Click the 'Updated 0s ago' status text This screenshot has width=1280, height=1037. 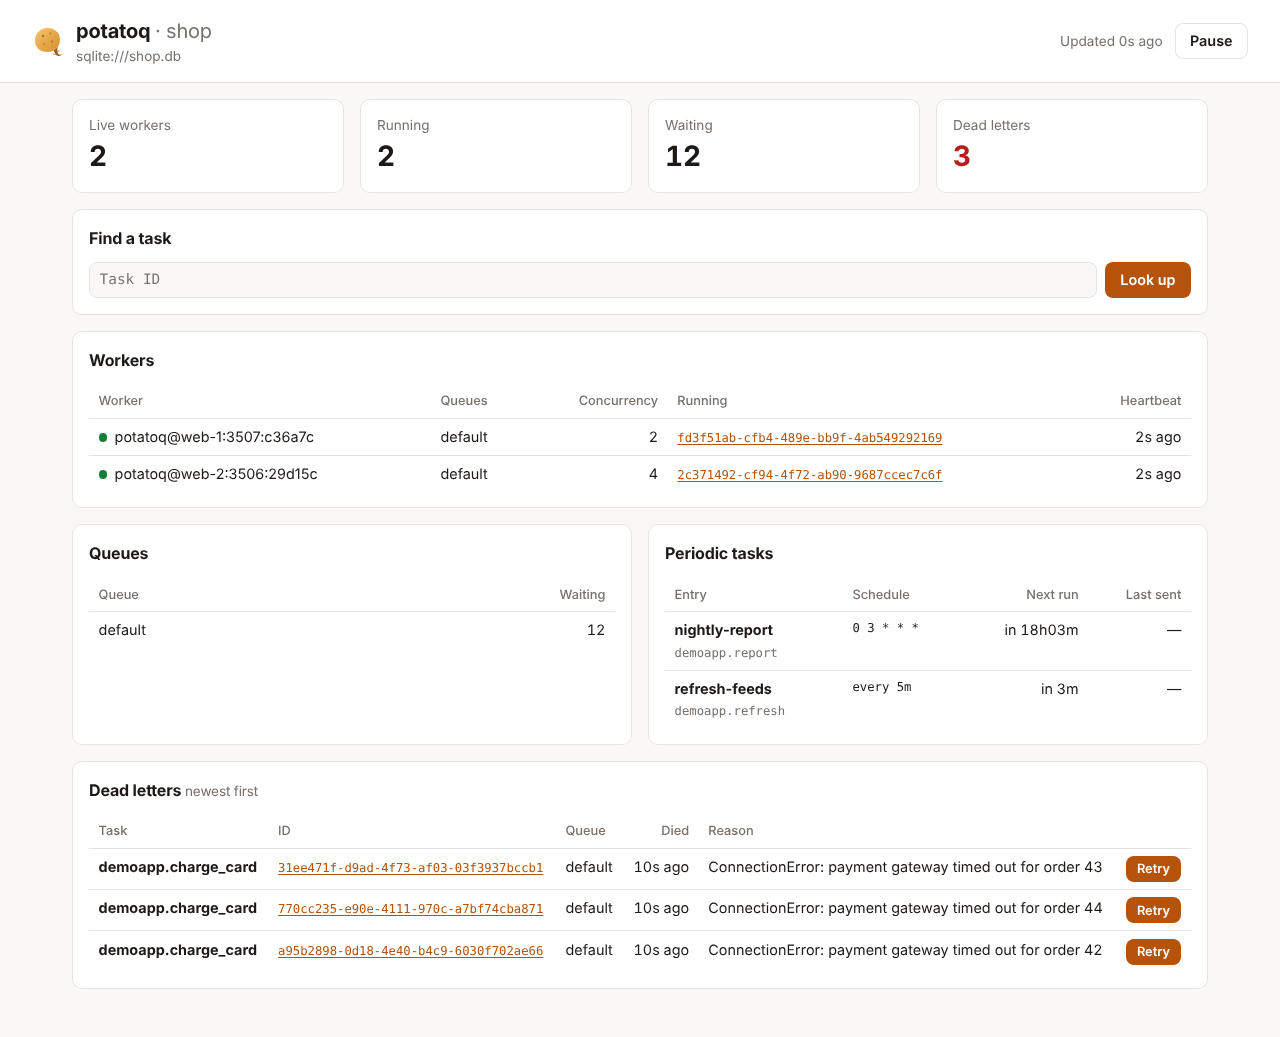(x=1111, y=41)
